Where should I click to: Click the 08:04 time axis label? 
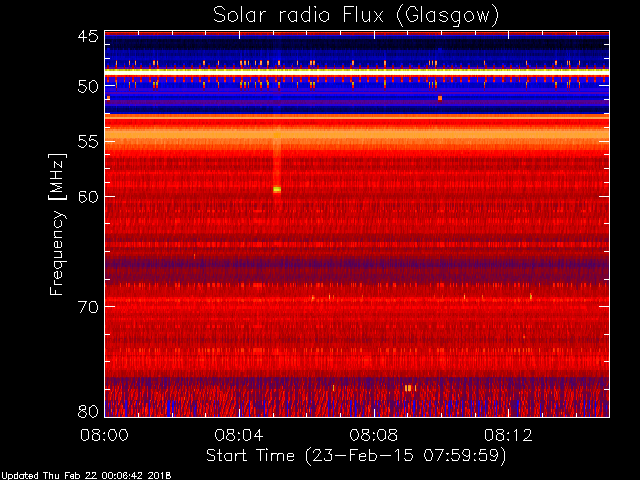click(239, 435)
